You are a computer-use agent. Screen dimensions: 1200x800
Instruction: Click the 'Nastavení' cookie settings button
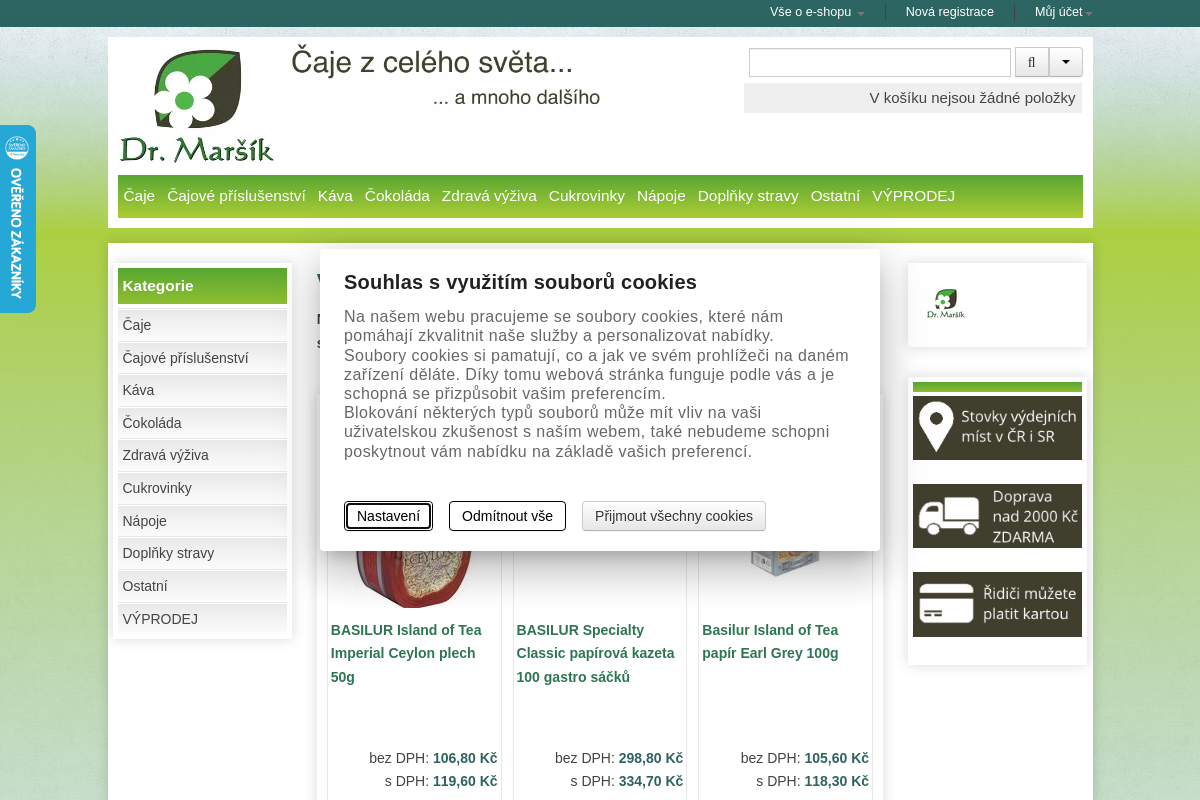click(x=388, y=516)
